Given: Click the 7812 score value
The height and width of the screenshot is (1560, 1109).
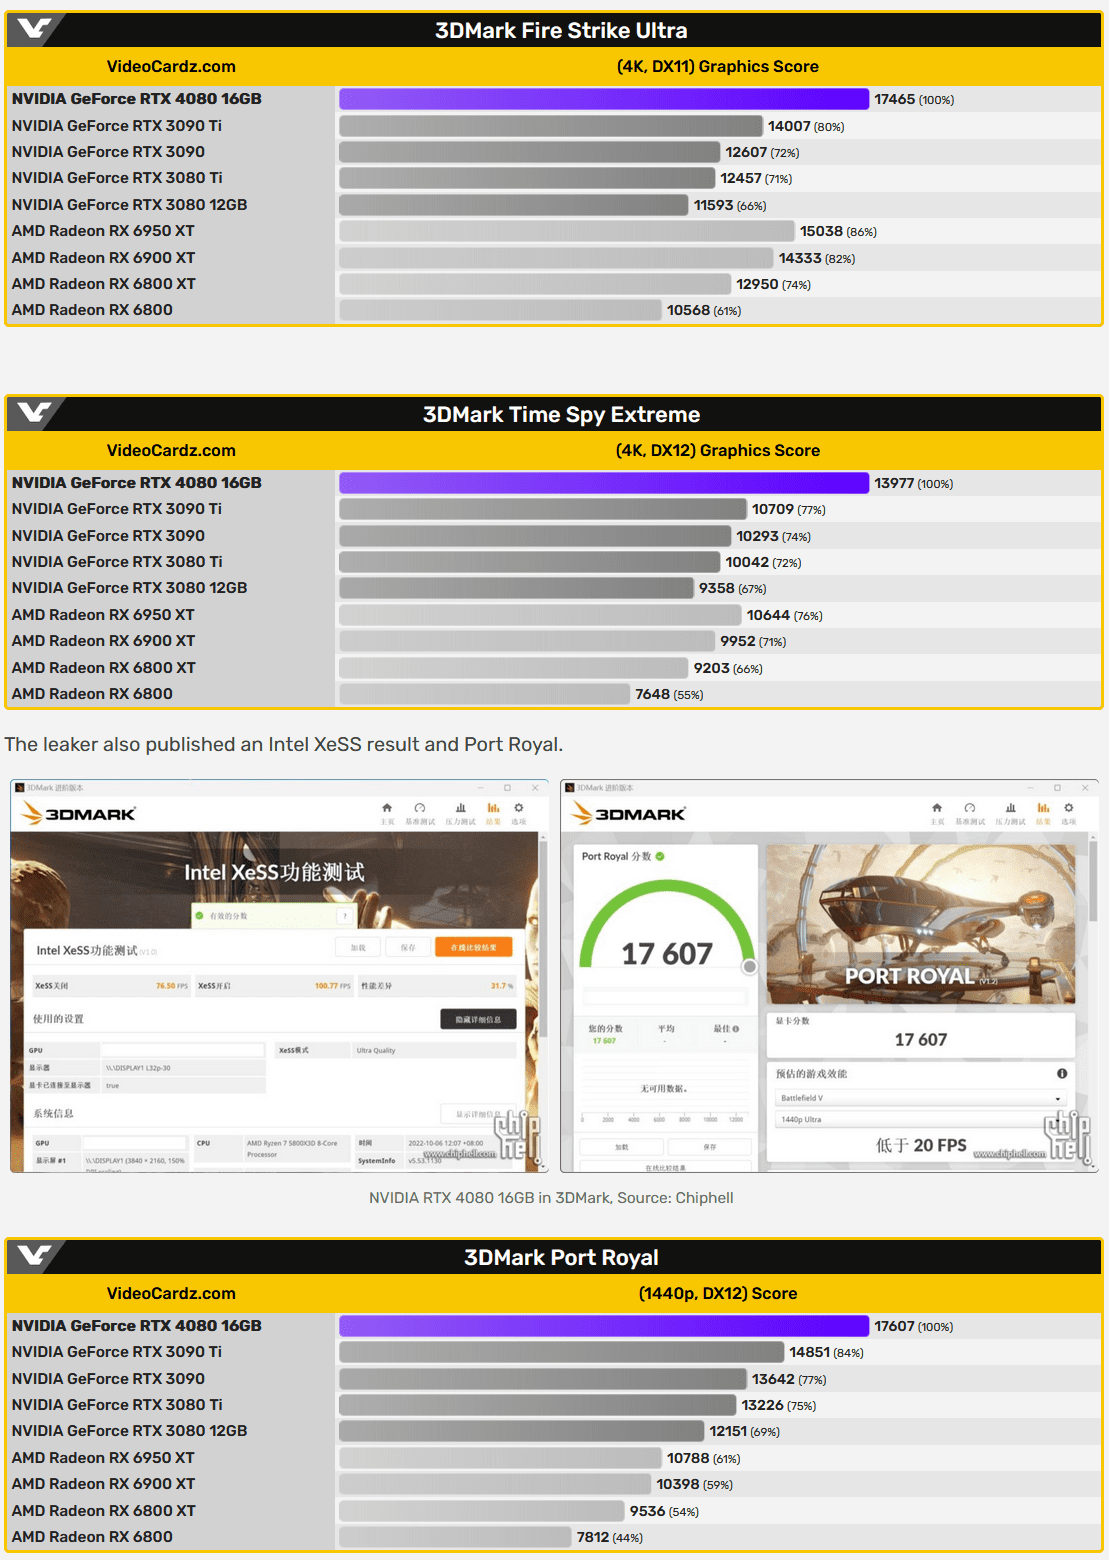Looking at the screenshot, I should 593,1537.
